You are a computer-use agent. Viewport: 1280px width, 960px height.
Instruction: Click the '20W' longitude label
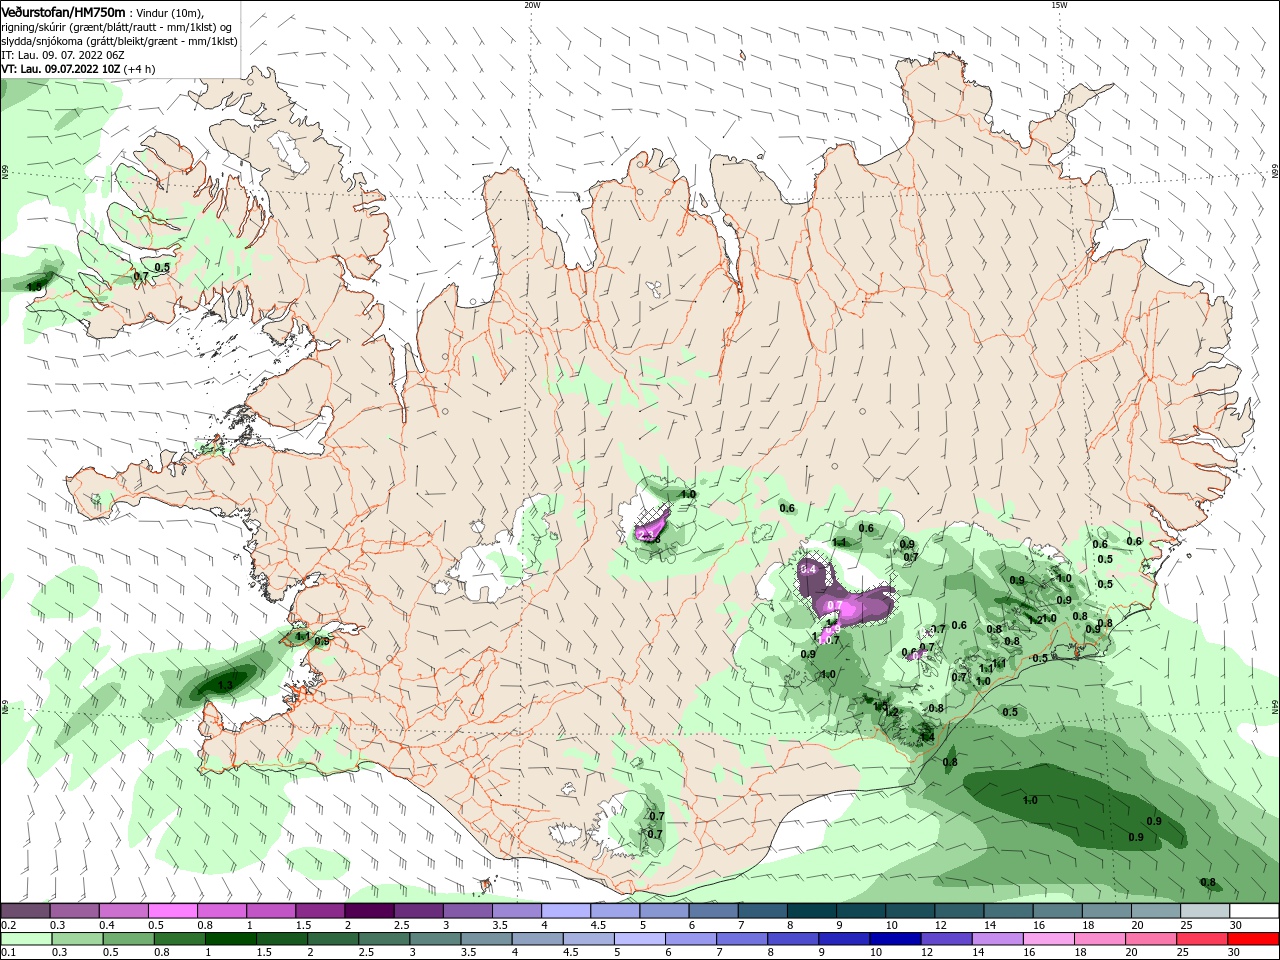click(x=532, y=4)
